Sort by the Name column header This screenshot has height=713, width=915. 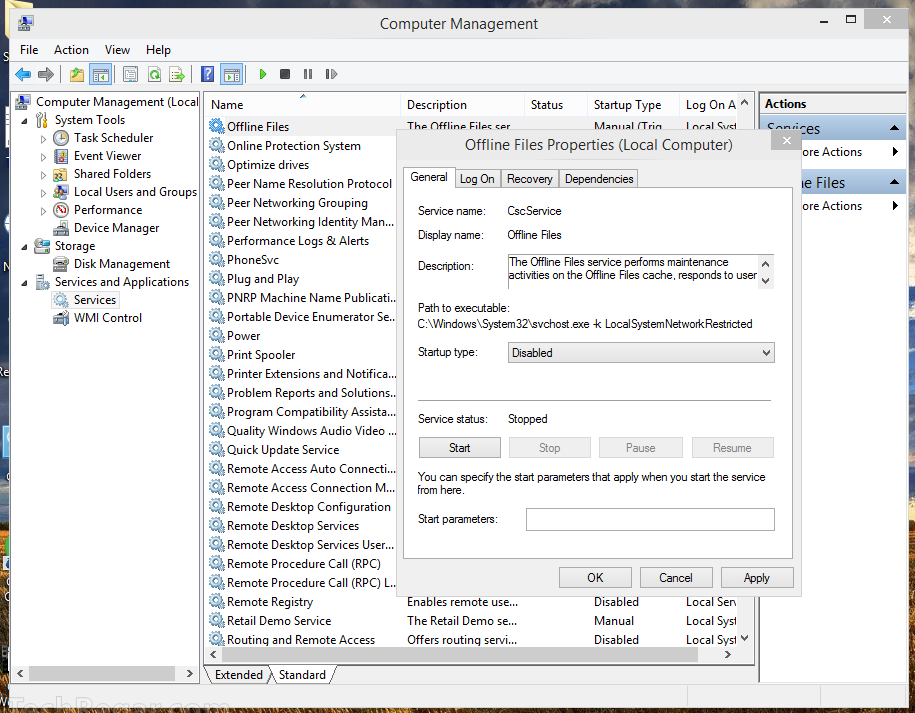point(303,105)
